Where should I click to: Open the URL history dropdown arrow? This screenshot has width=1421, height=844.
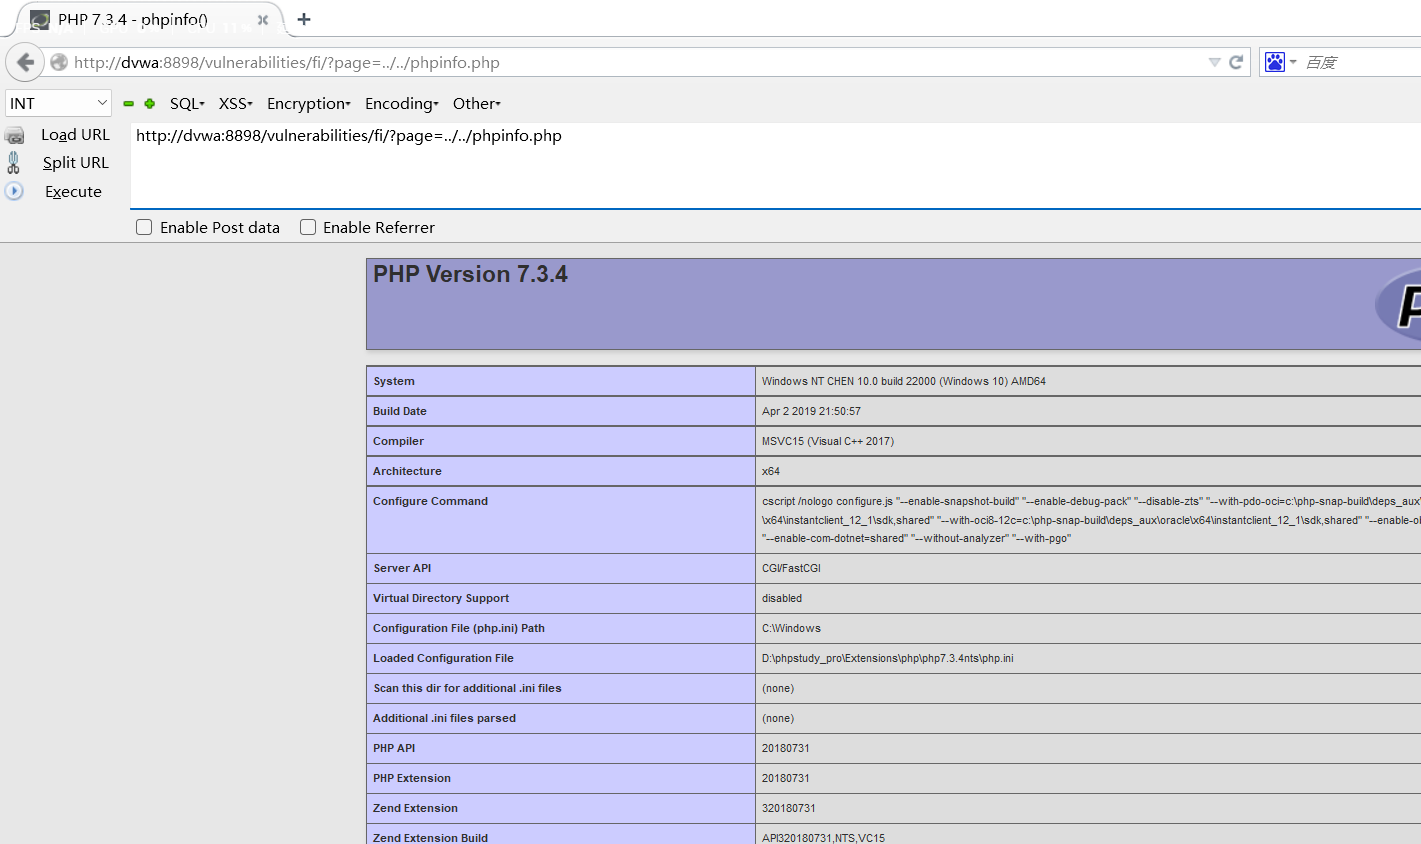coord(1214,62)
